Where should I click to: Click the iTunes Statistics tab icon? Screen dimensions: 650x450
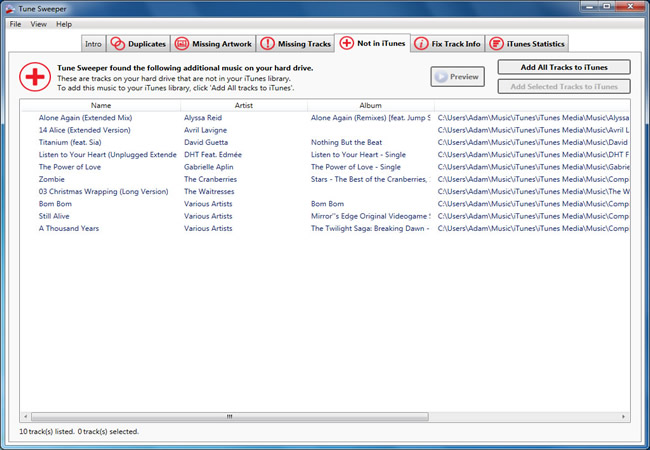pyautogui.click(x=496, y=44)
